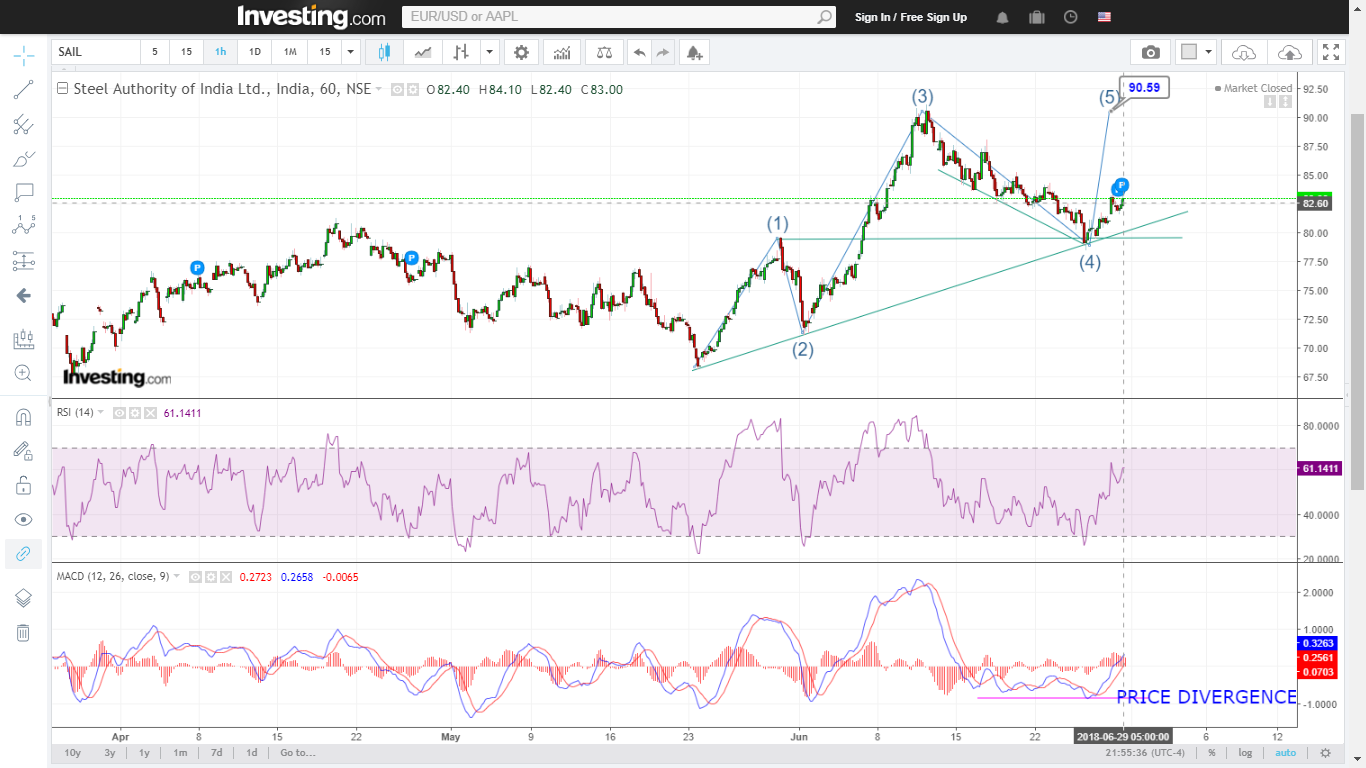Click the trash icon to remove drawings
The width and height of the screenshot is (1366, 768).
[24, 632]
